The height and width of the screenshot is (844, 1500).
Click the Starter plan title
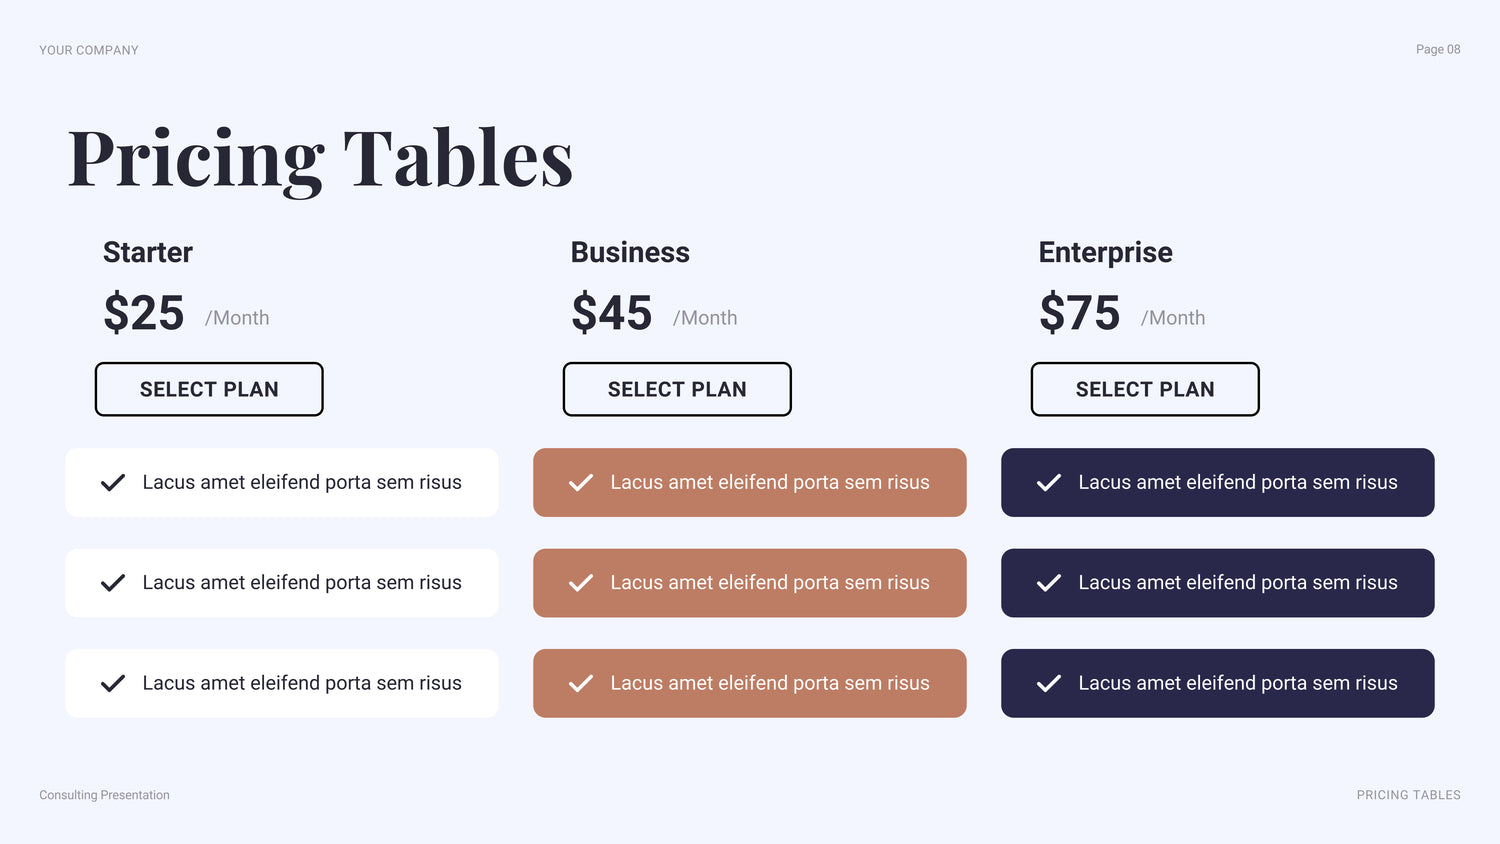(148, 252)
